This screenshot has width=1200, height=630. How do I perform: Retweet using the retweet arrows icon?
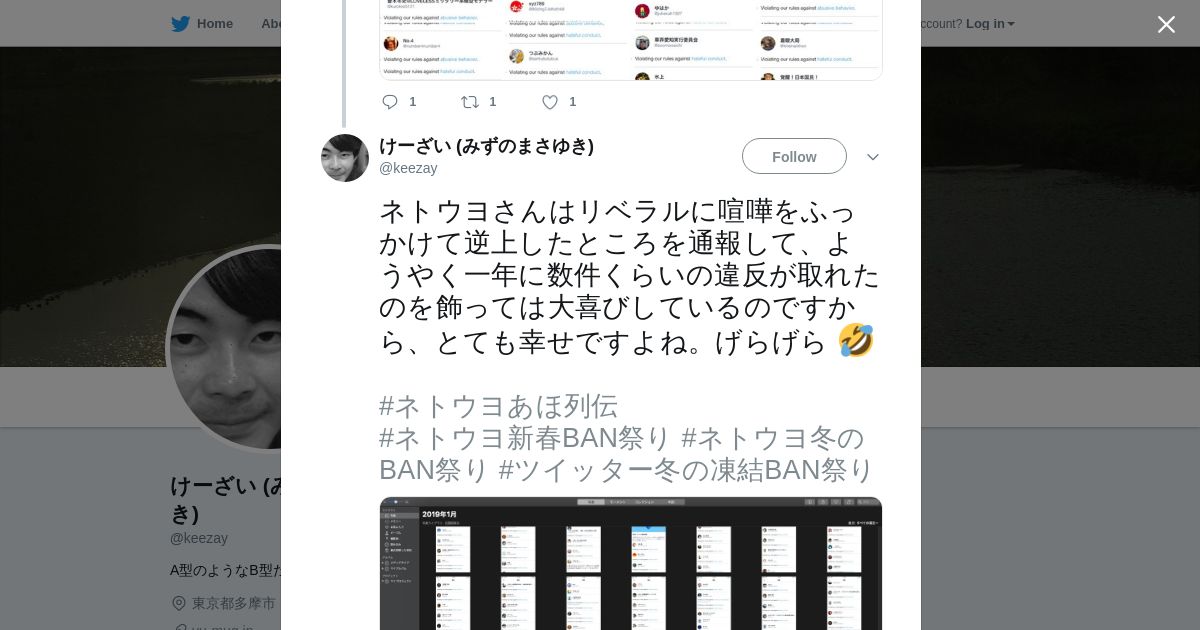click(x=469, y=102)
